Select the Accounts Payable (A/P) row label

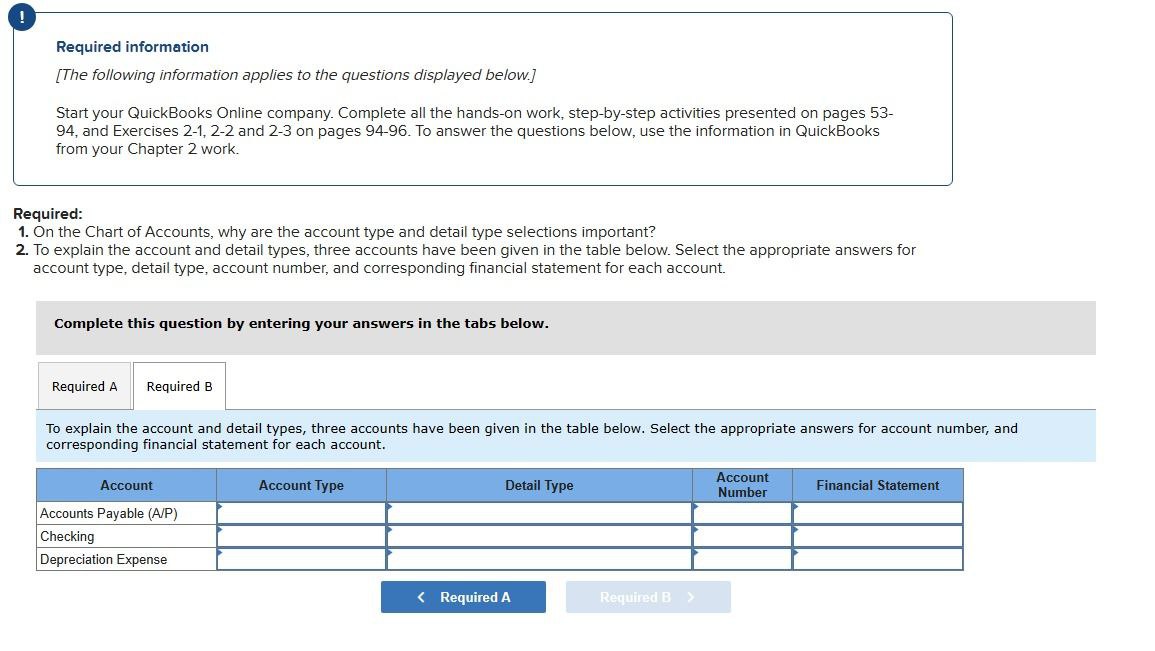coord(108,513)
